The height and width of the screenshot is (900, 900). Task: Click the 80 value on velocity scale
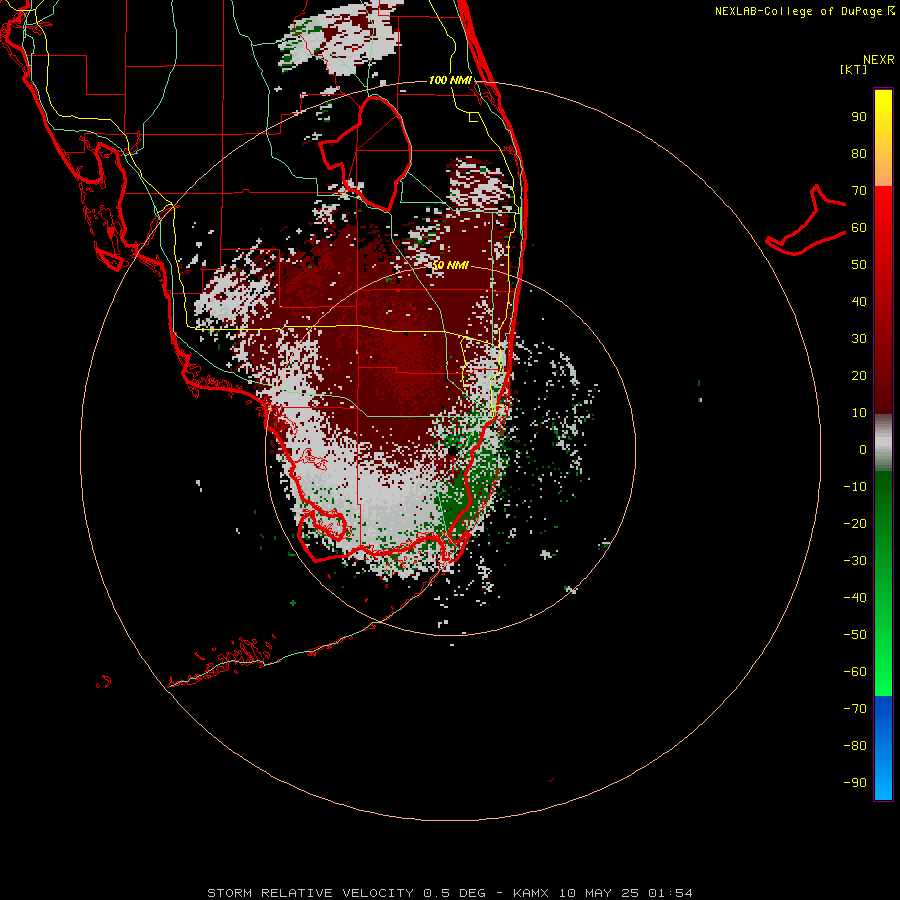click(x=859, y=154)
